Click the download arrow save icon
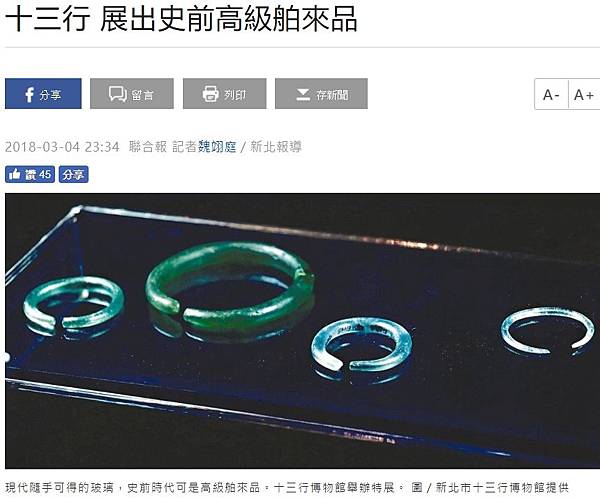Image resolution: width=600 pixels, height=498 pixels. [x=303, y=95]
